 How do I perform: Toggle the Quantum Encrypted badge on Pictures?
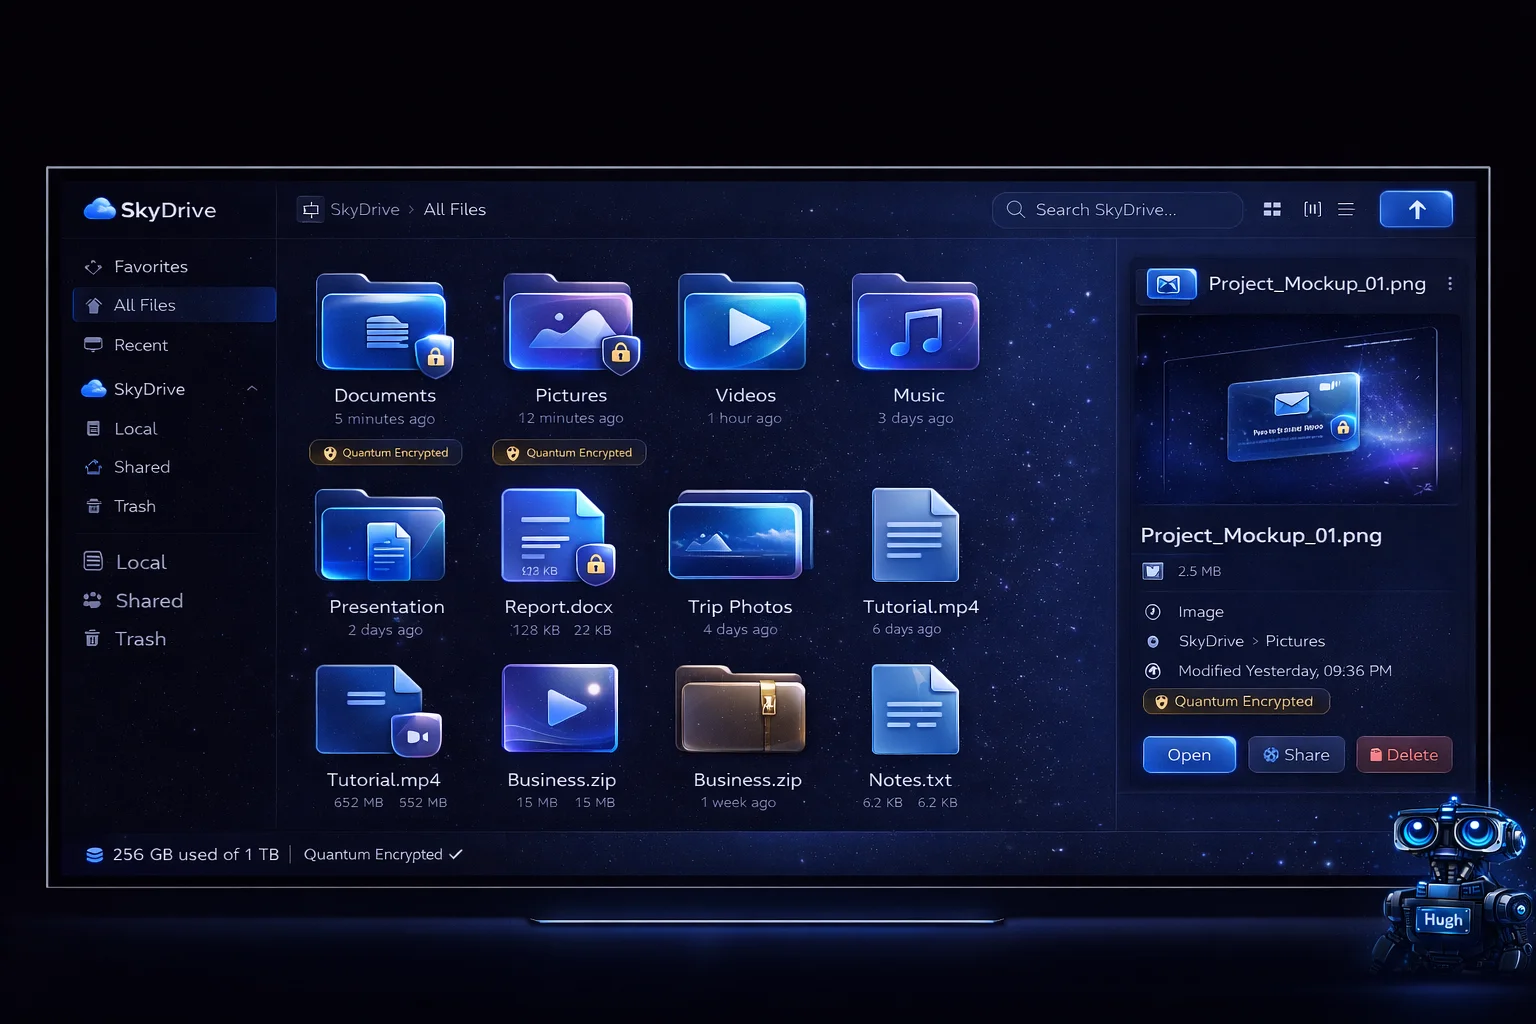[568, 452]
